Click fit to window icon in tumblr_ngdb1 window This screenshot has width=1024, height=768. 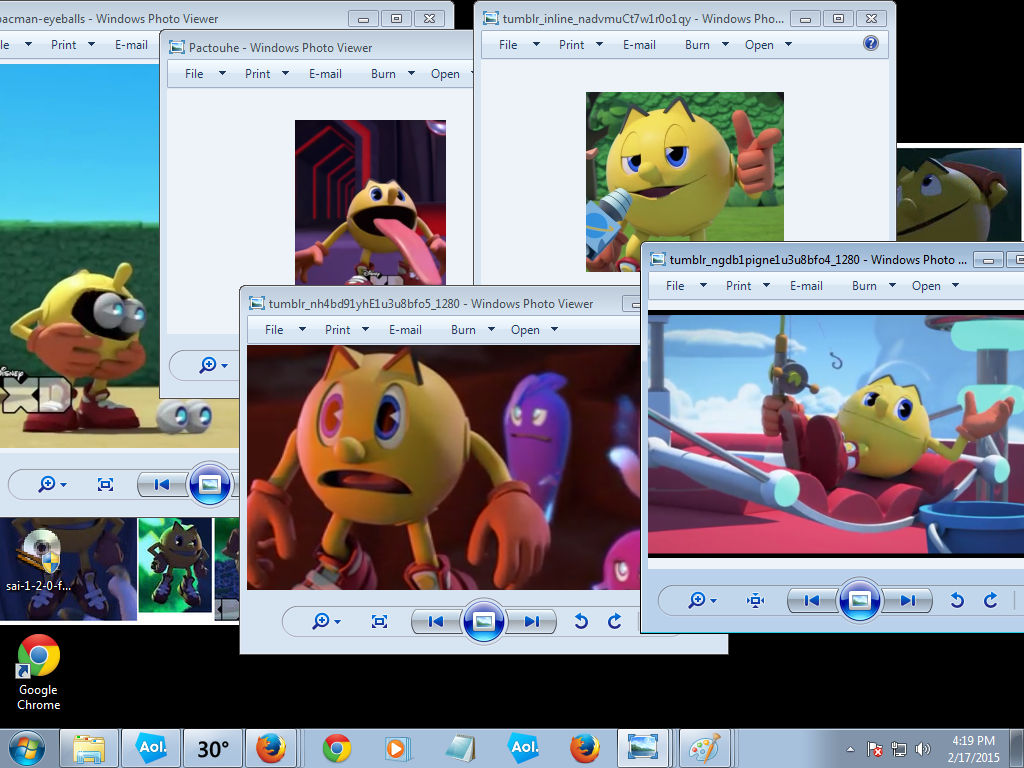pos(756,600)
